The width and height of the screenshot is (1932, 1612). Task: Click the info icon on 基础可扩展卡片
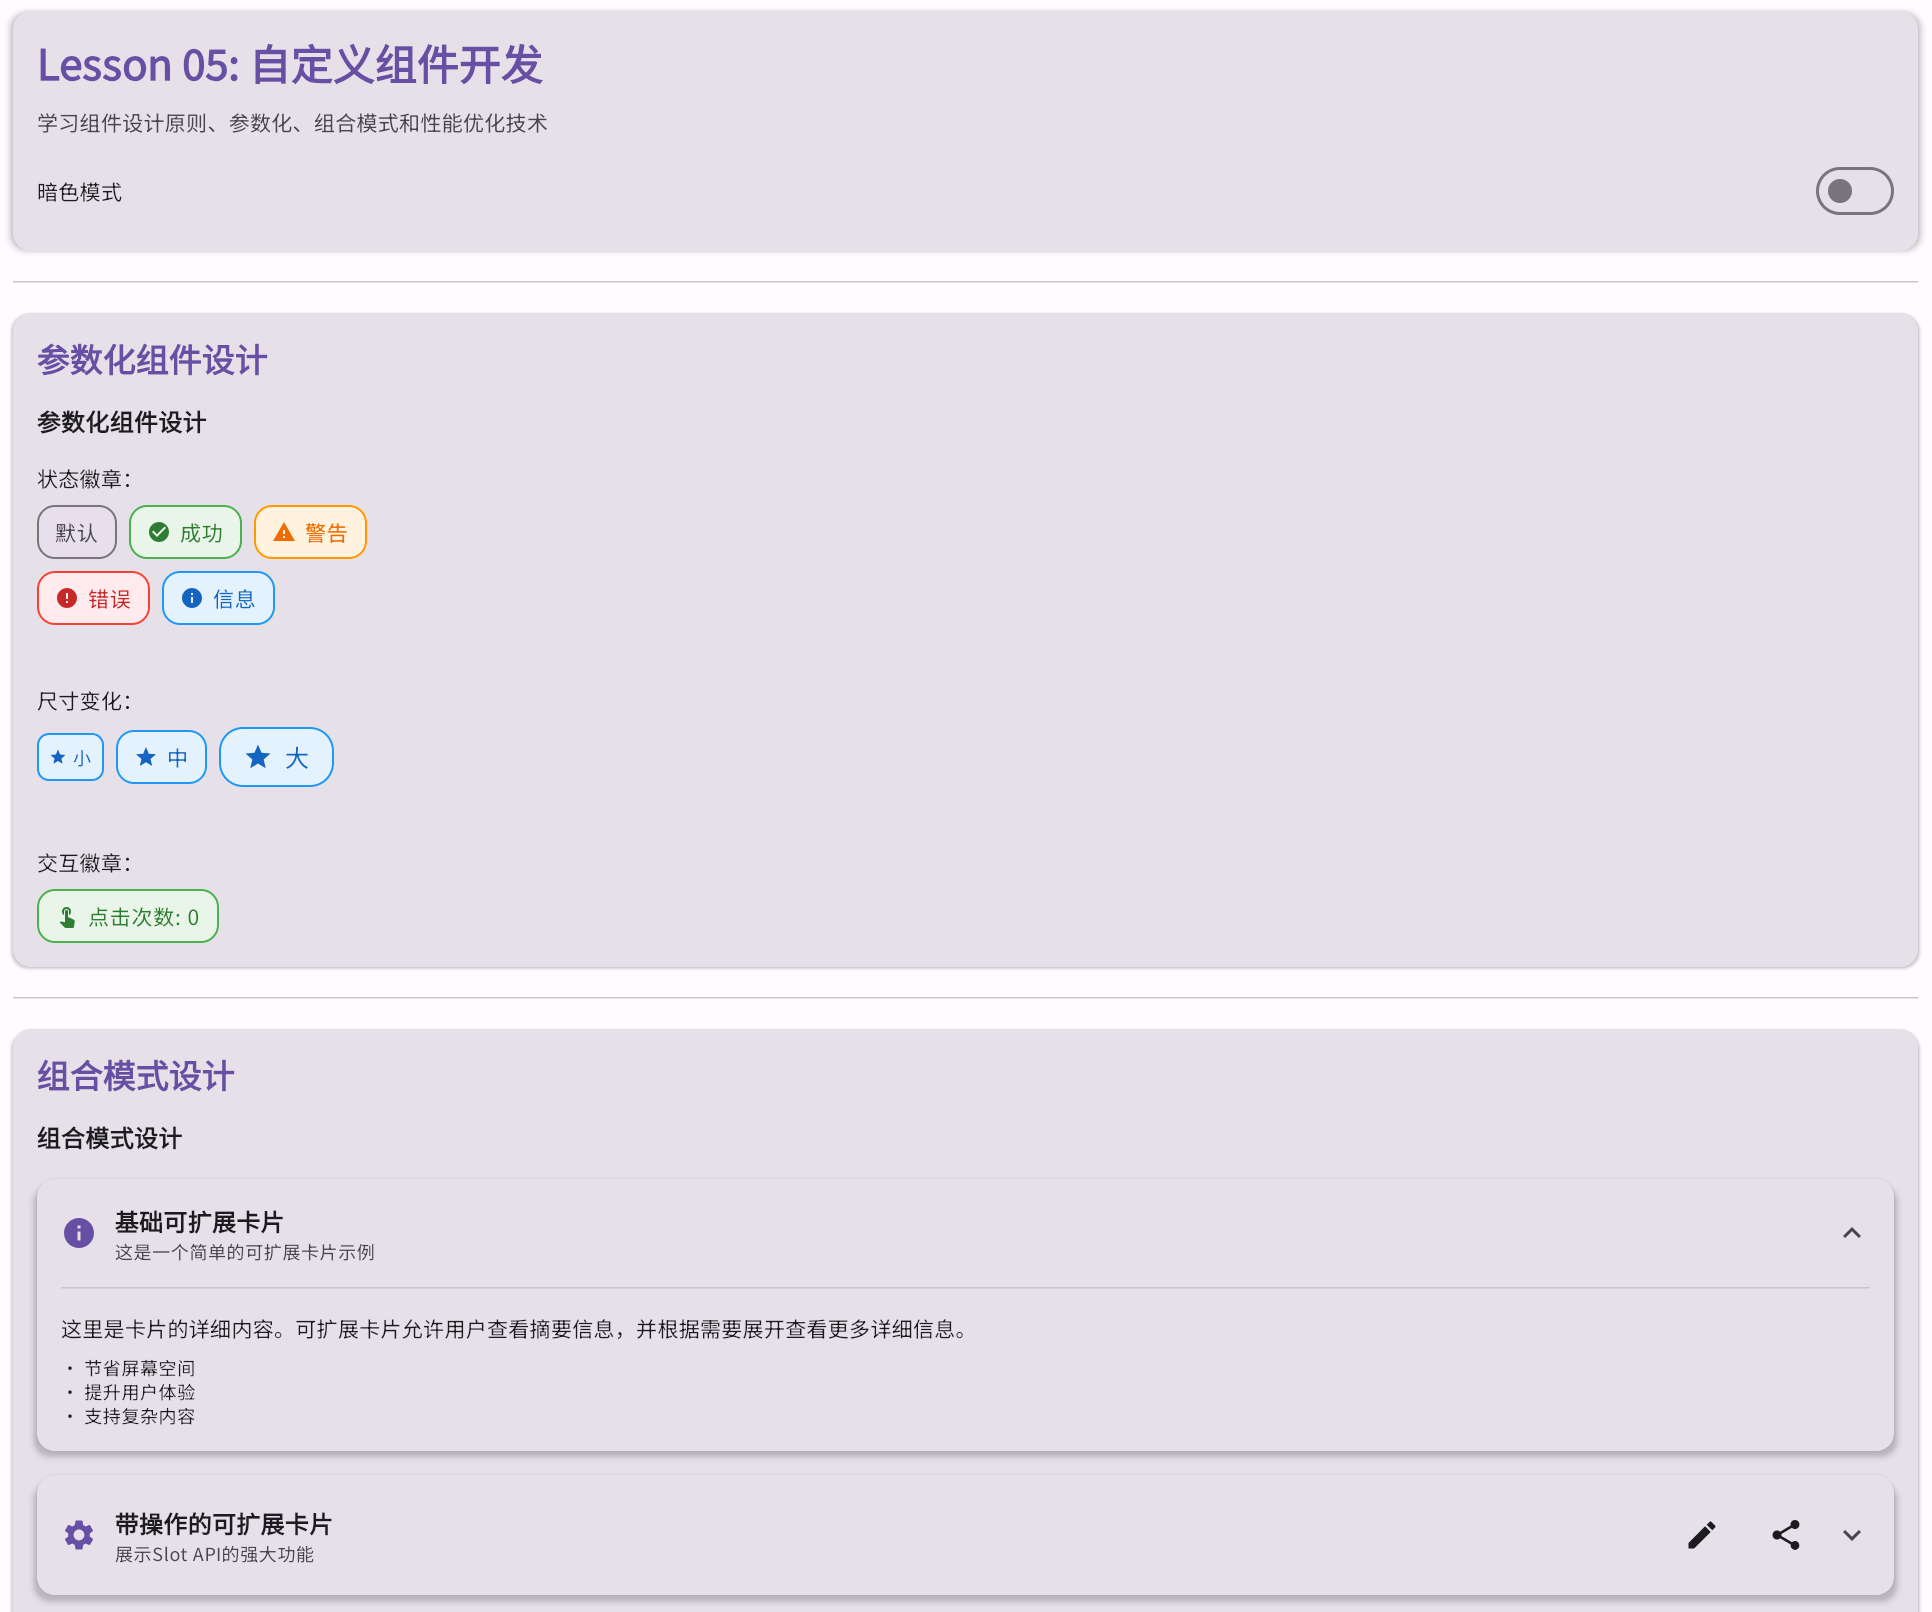pos(78,1232)
